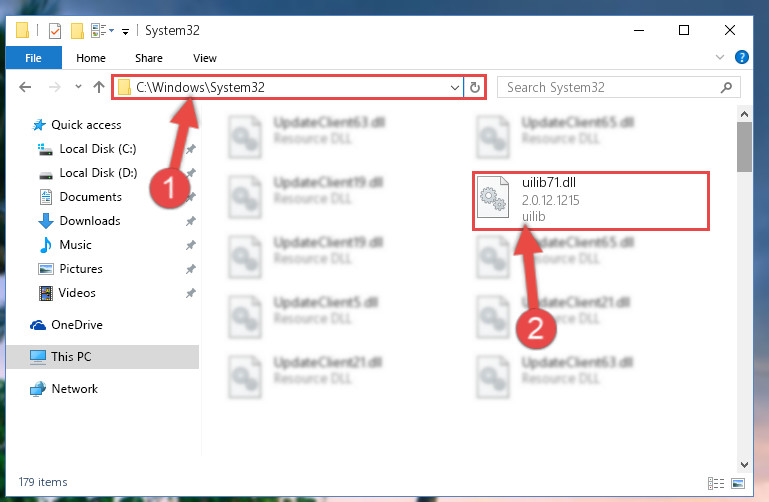This screenshot has width=769, height=502.
Task: Unpin Videos using its pin icon
Action: pyautogui.click(x=190, y=293)
